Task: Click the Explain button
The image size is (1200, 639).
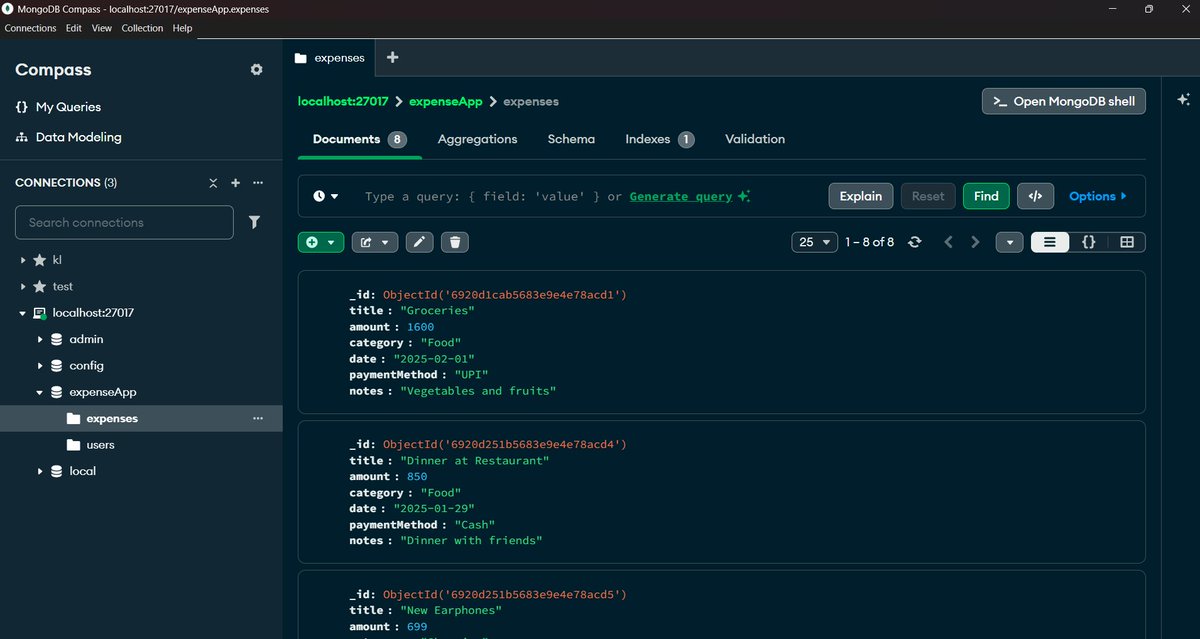Action: coord(861,196)
